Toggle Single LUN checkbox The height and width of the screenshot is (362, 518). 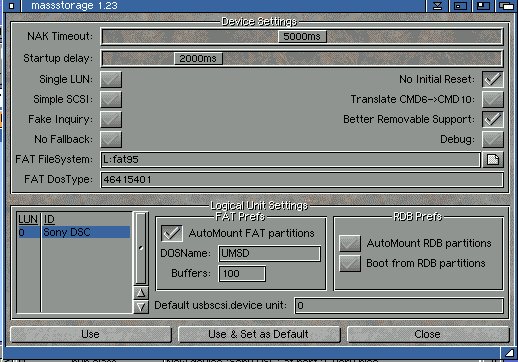pos(111,79)
